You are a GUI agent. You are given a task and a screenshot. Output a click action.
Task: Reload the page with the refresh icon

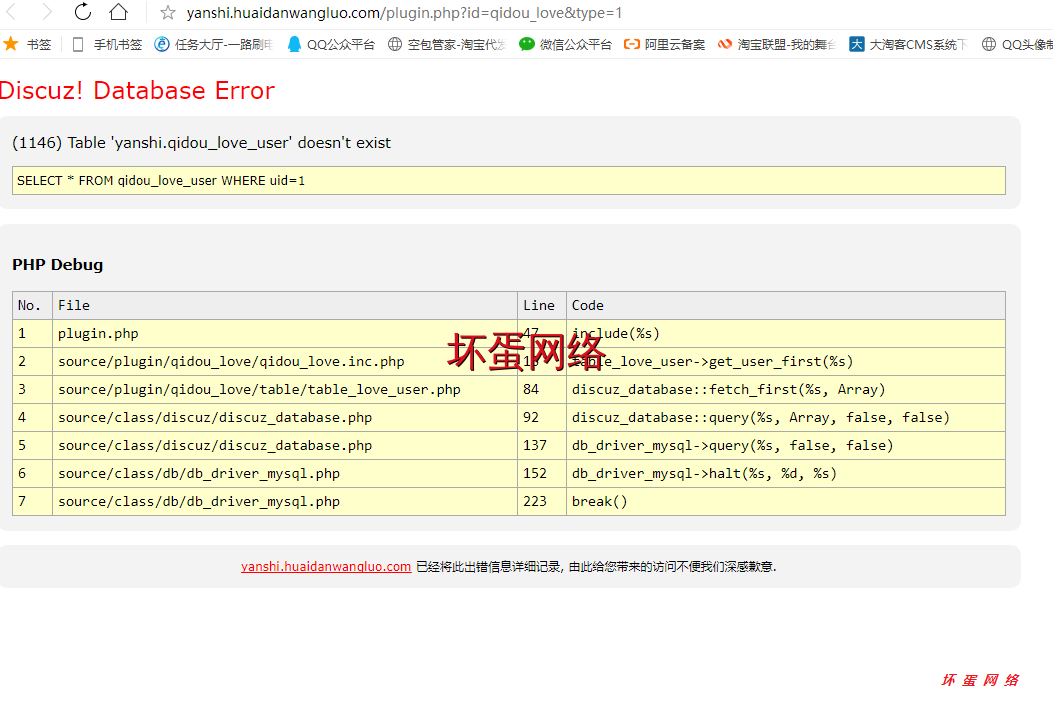pyautogui.click(x=83, y=11)
